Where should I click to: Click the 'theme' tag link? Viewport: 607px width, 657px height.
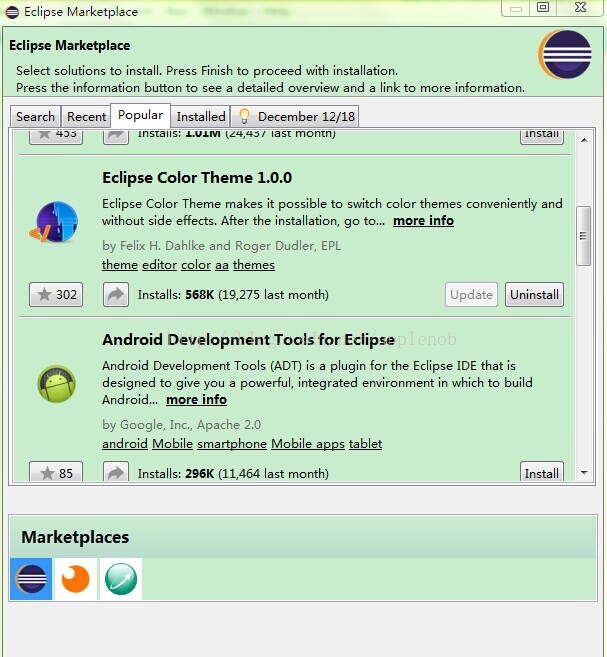coord(120,265)
